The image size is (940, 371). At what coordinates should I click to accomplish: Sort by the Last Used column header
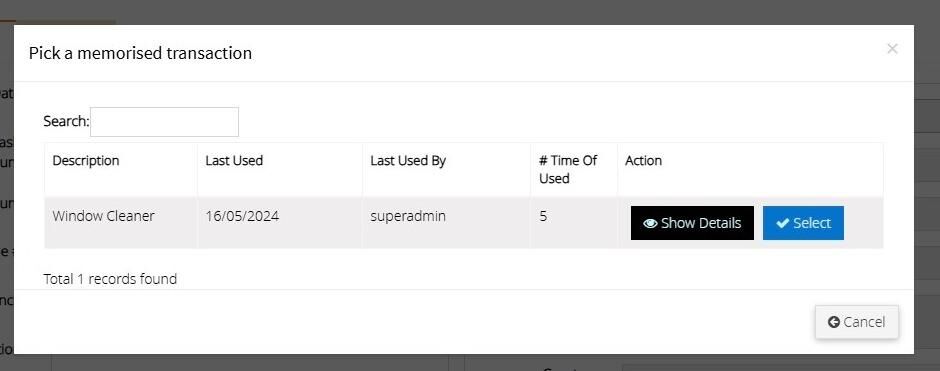point(234,161)
